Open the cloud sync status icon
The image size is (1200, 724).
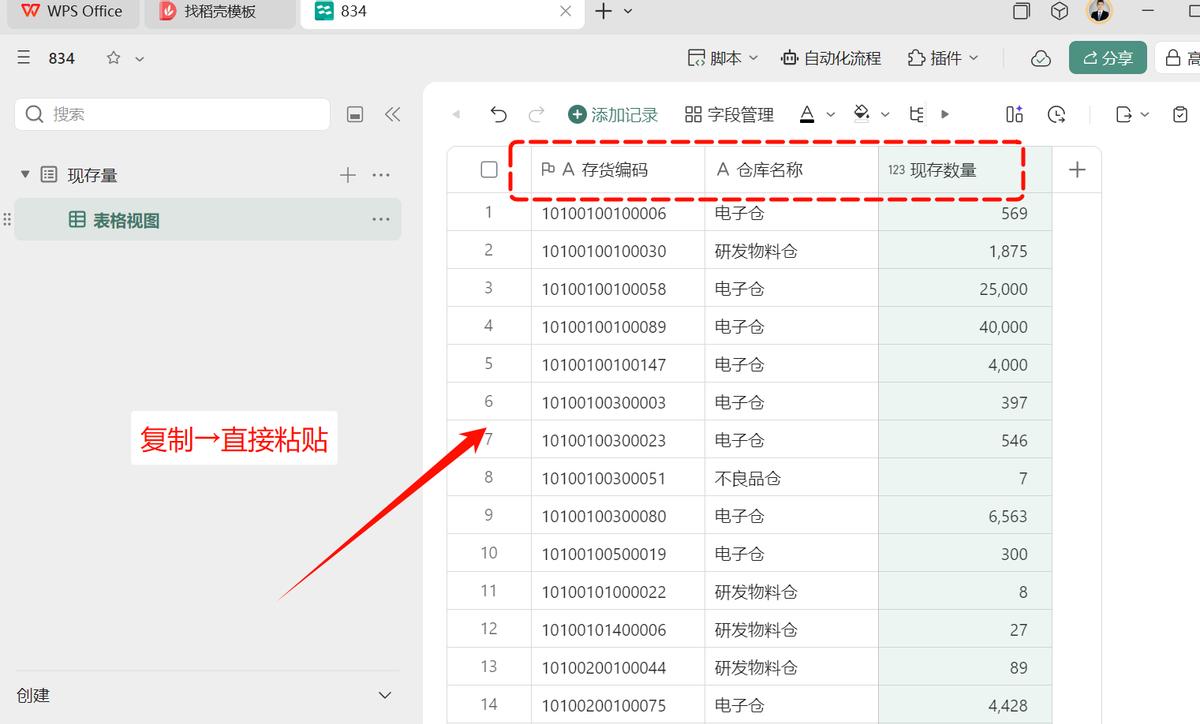[1041, 58]
